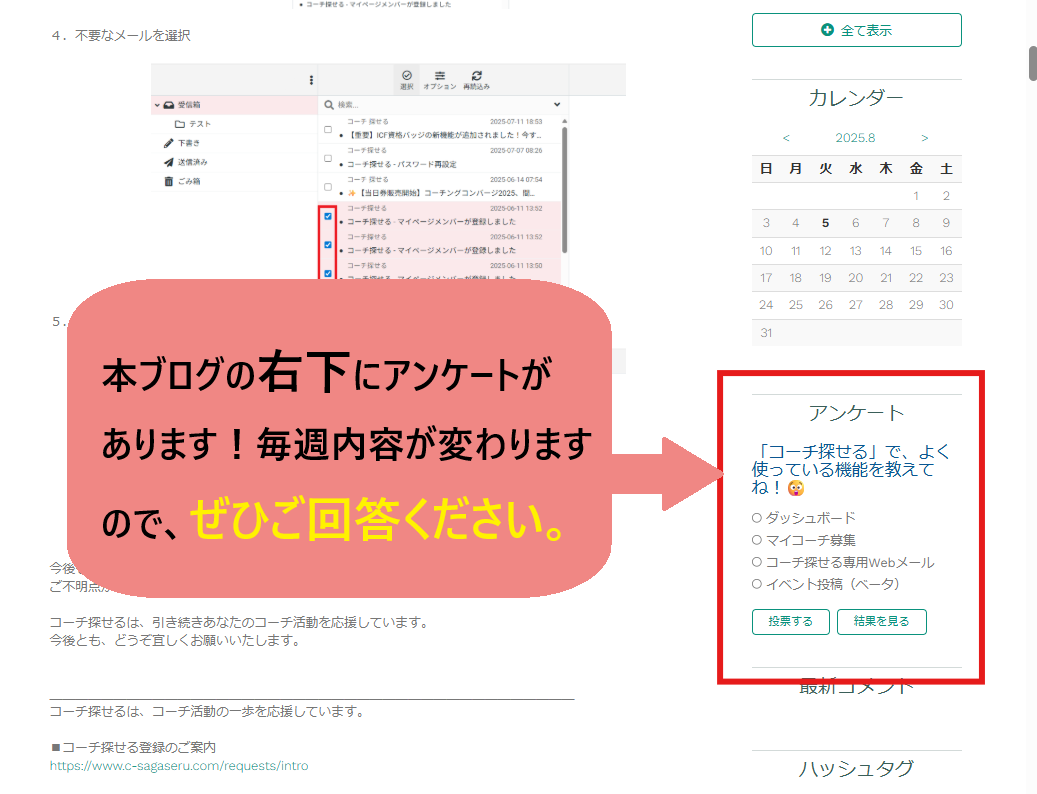Screen dimensions: 1037x794
Task: Click the ■コーチ探せる登録のご案内 text
Action: (x=133, y=747)
